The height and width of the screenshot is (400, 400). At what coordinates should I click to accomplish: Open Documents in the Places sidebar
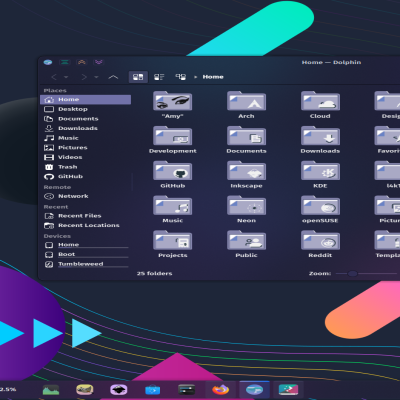click(86, 119)
